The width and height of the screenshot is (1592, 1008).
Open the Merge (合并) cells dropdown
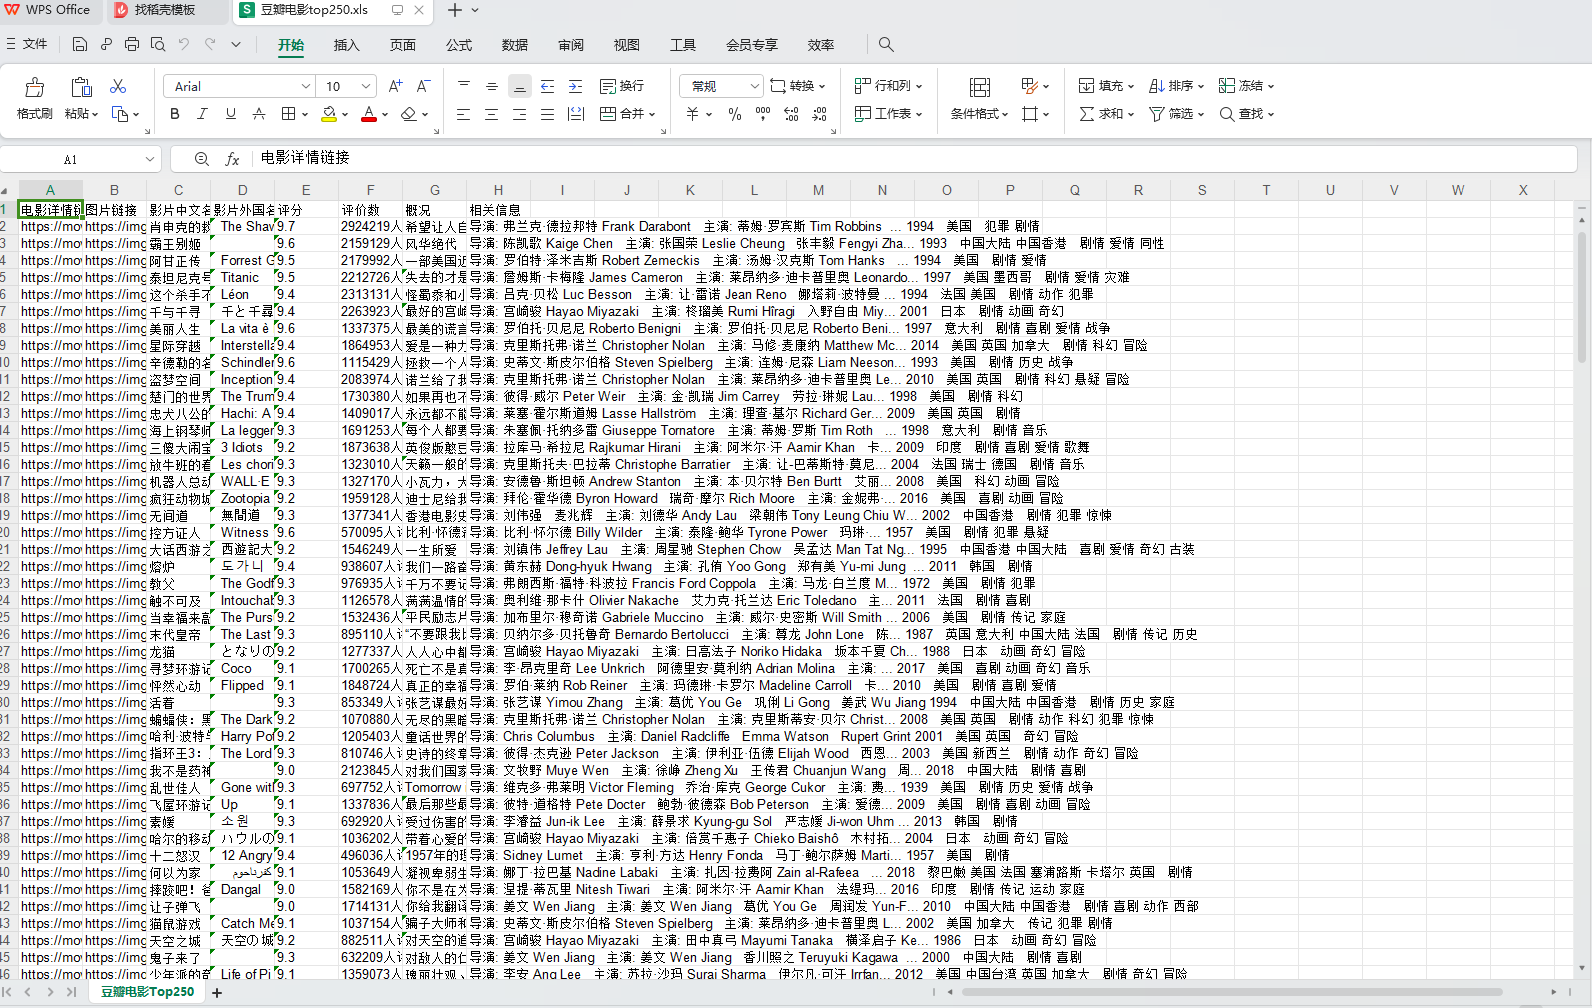point(628,114)
